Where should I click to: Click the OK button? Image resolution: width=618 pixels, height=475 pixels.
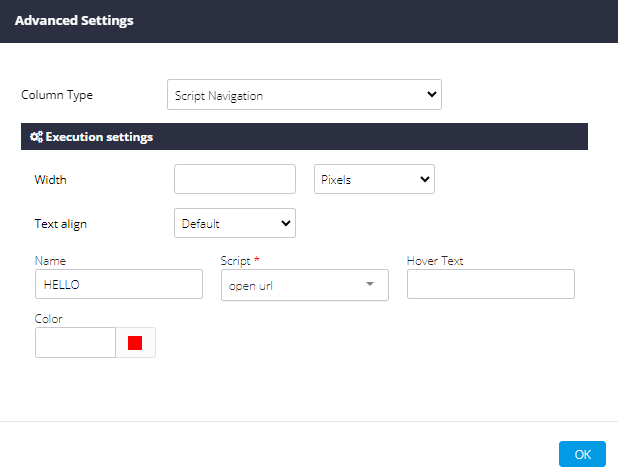point(582,454)
